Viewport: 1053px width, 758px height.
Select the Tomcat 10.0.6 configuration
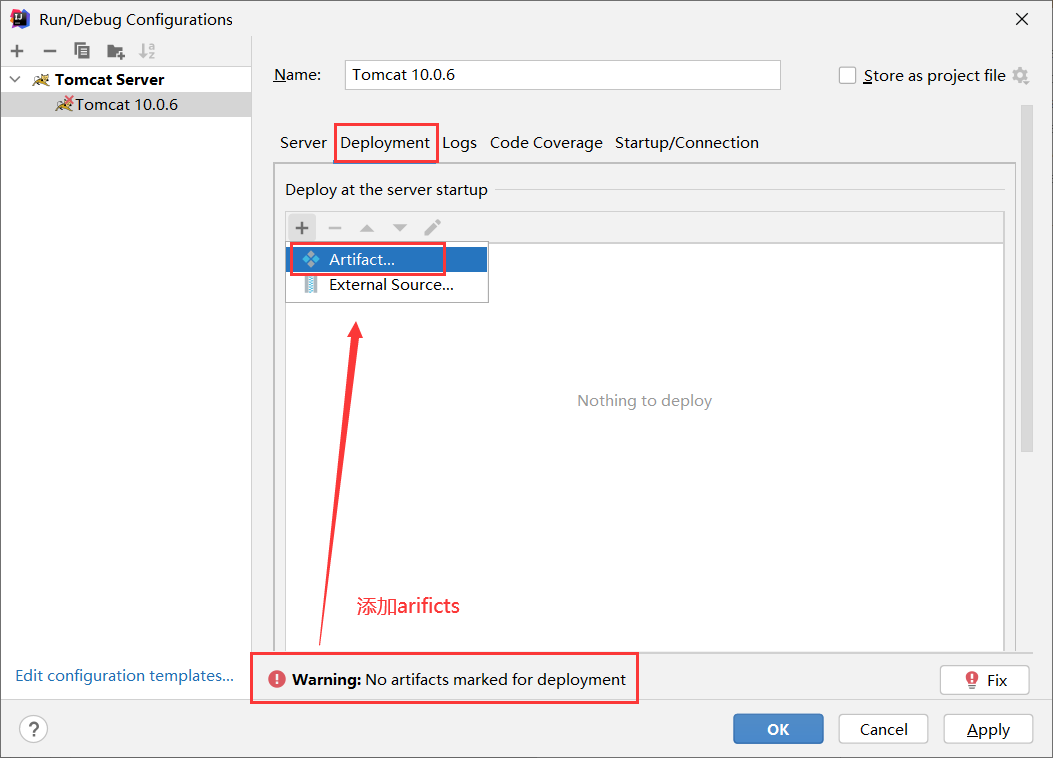point(126,105)
